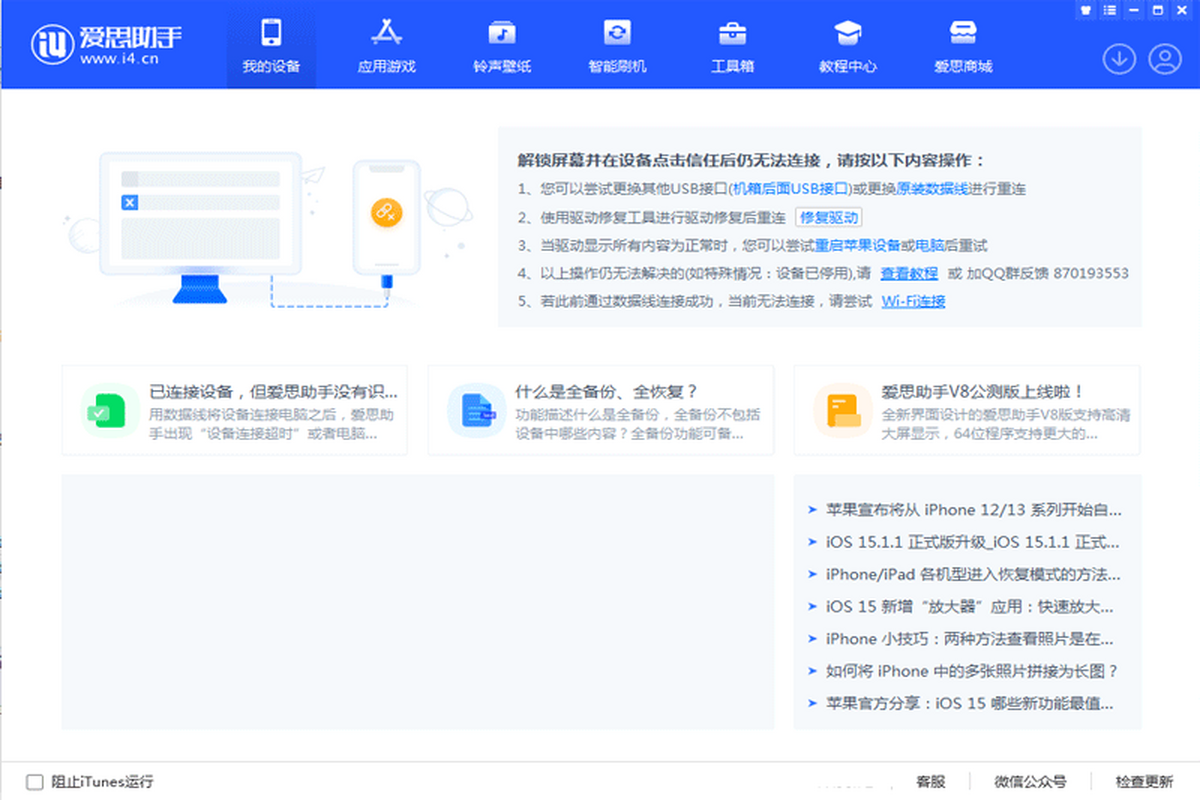Click the Wi-Fi连接 link
The height and width of the screenshot is (800, 1200).
(913, 301)
